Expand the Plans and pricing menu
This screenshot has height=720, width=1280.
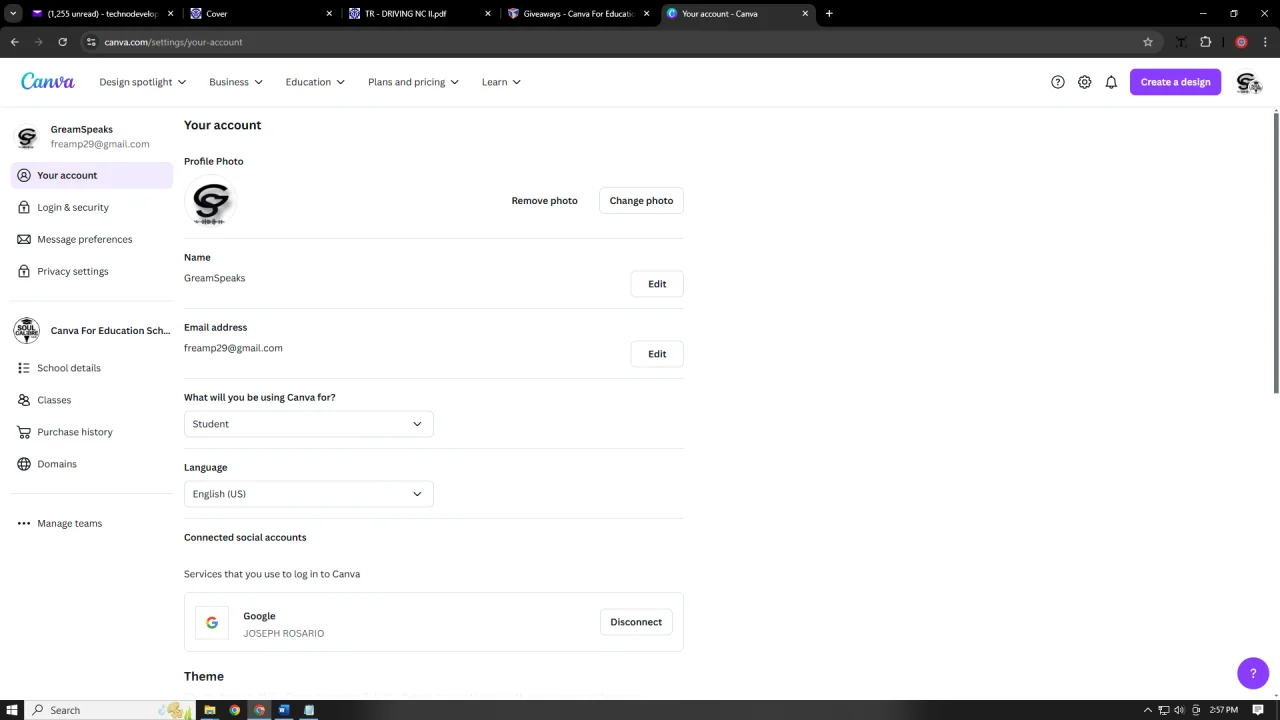coord(413,82)
